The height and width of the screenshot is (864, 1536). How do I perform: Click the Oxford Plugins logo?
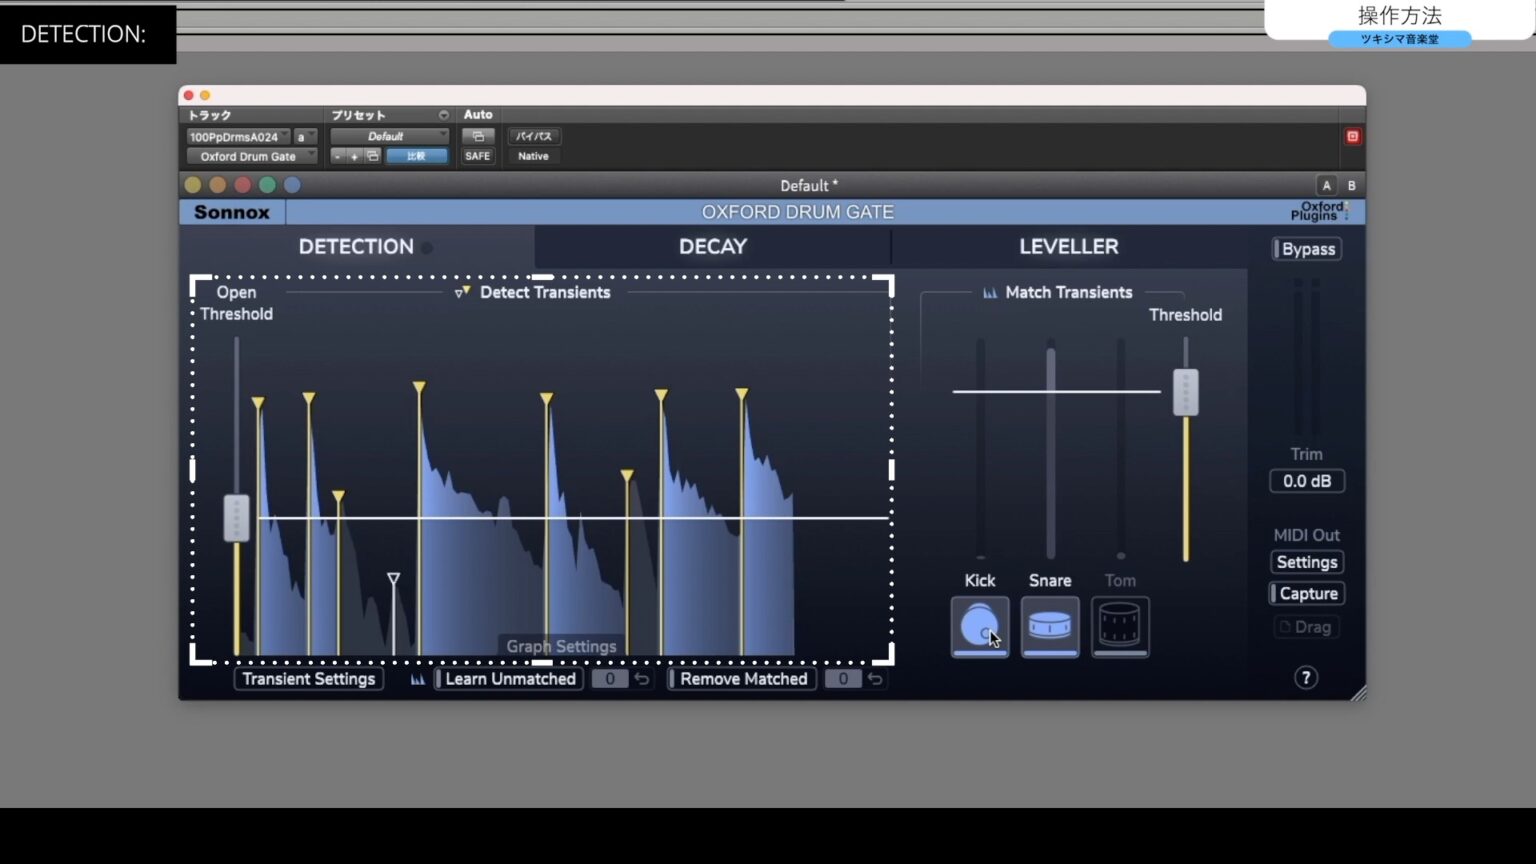[1322, 211]
